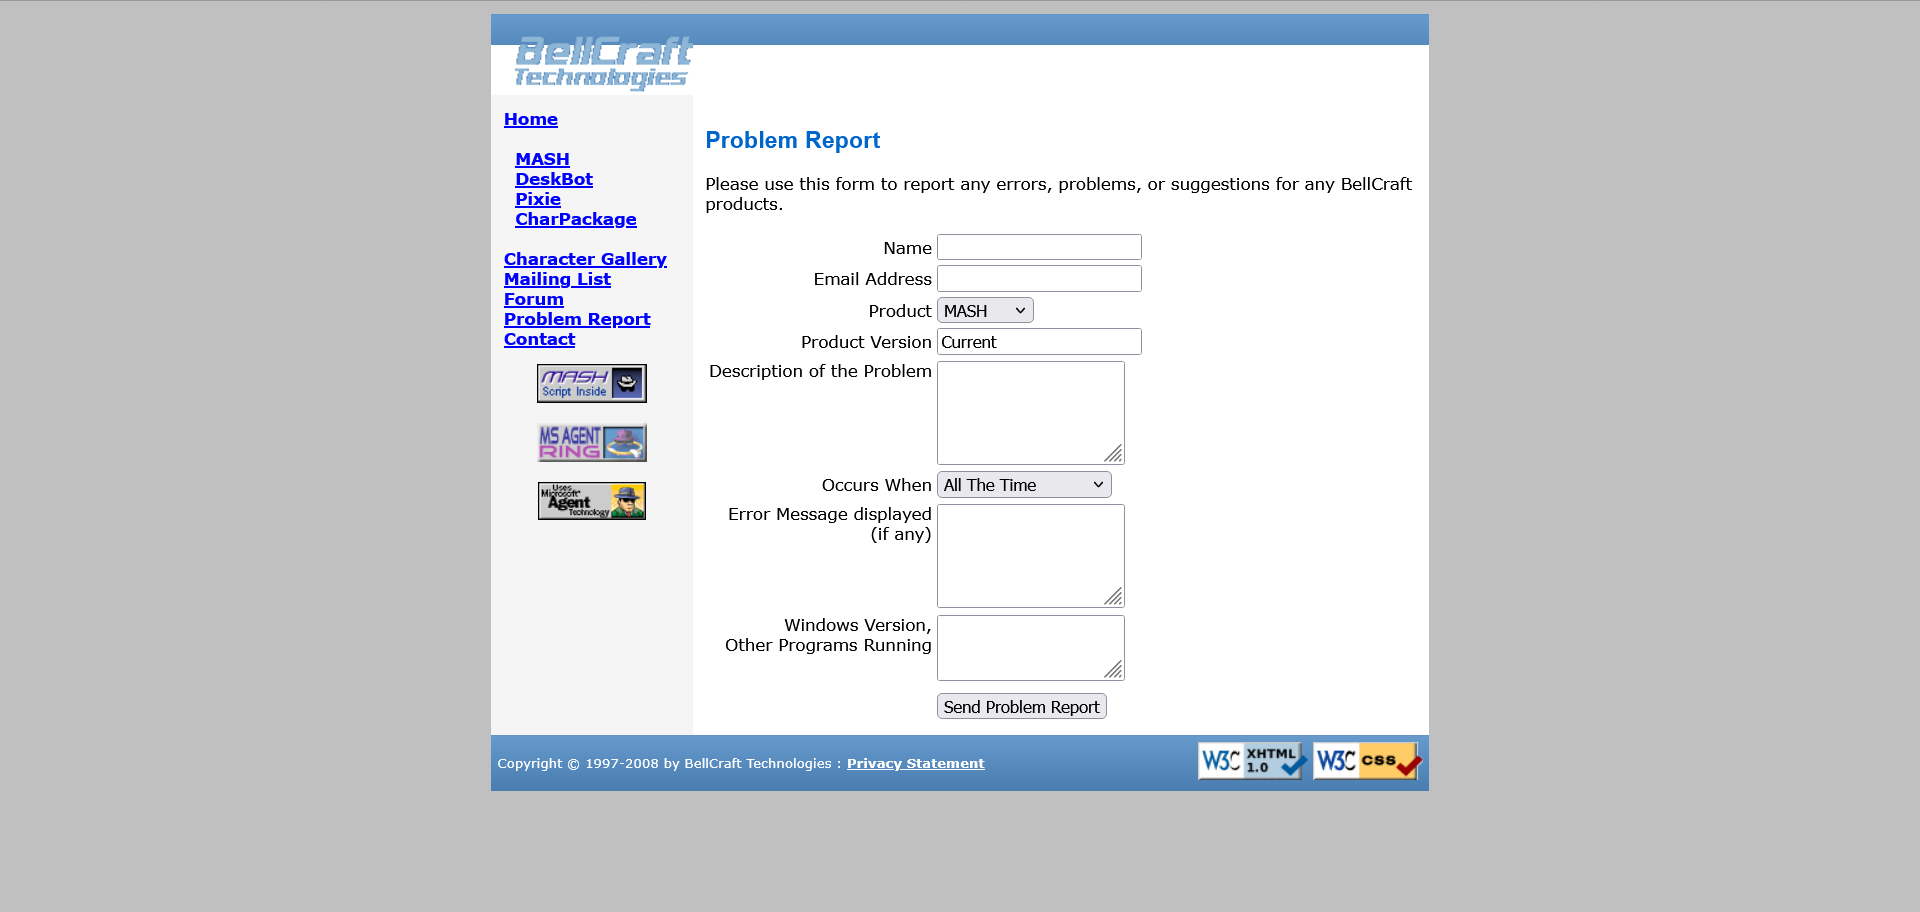This screenshot has height=912, width=1920.
Task: Open the MS Agent Ring badge
Action: tap(591, 443)
